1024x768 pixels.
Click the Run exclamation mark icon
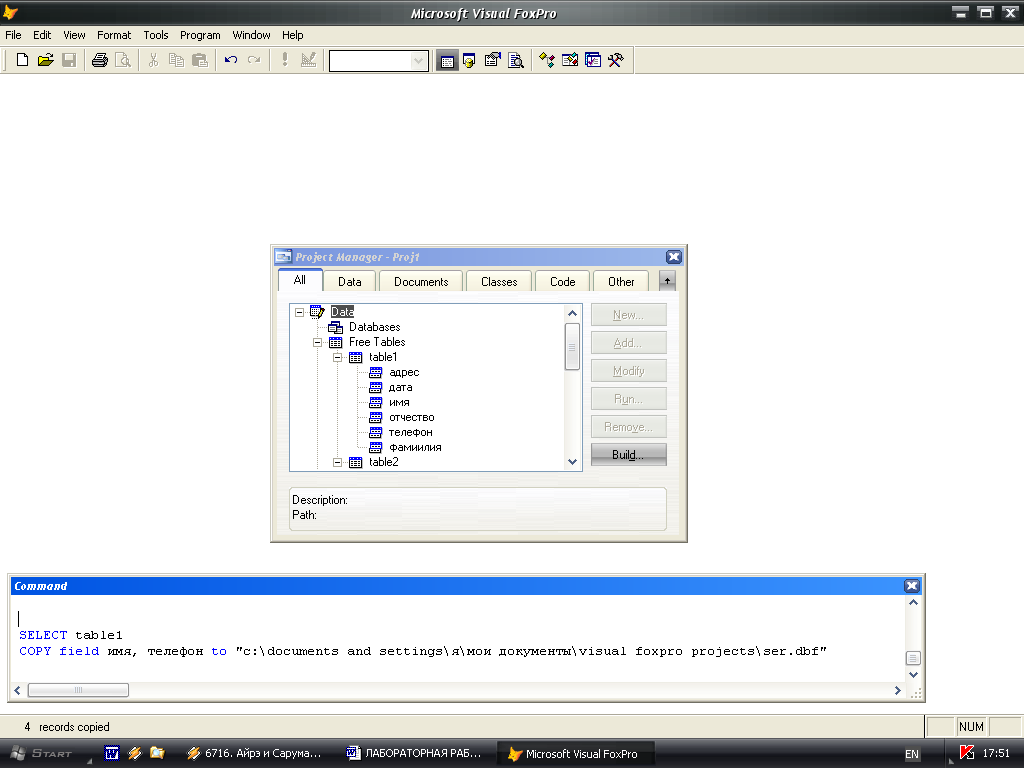[285, 60]
